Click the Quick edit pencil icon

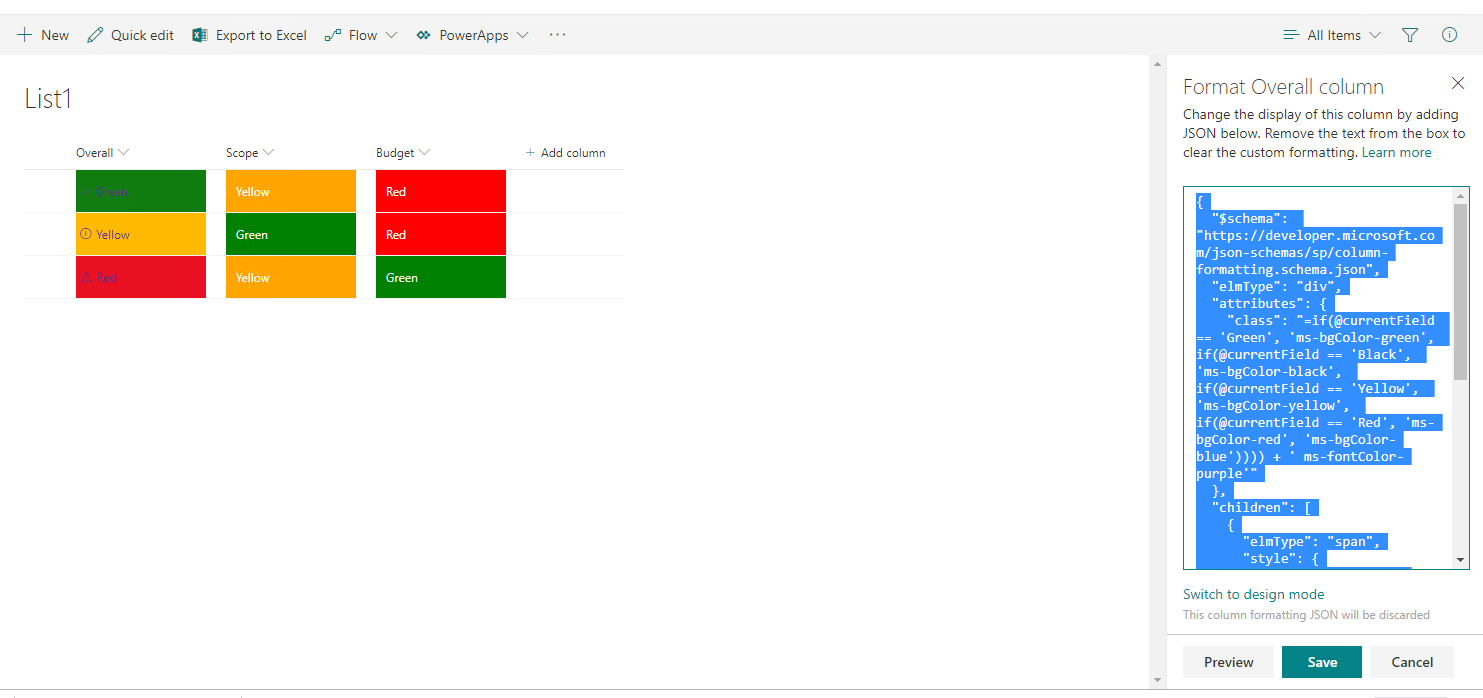(95, 35)
